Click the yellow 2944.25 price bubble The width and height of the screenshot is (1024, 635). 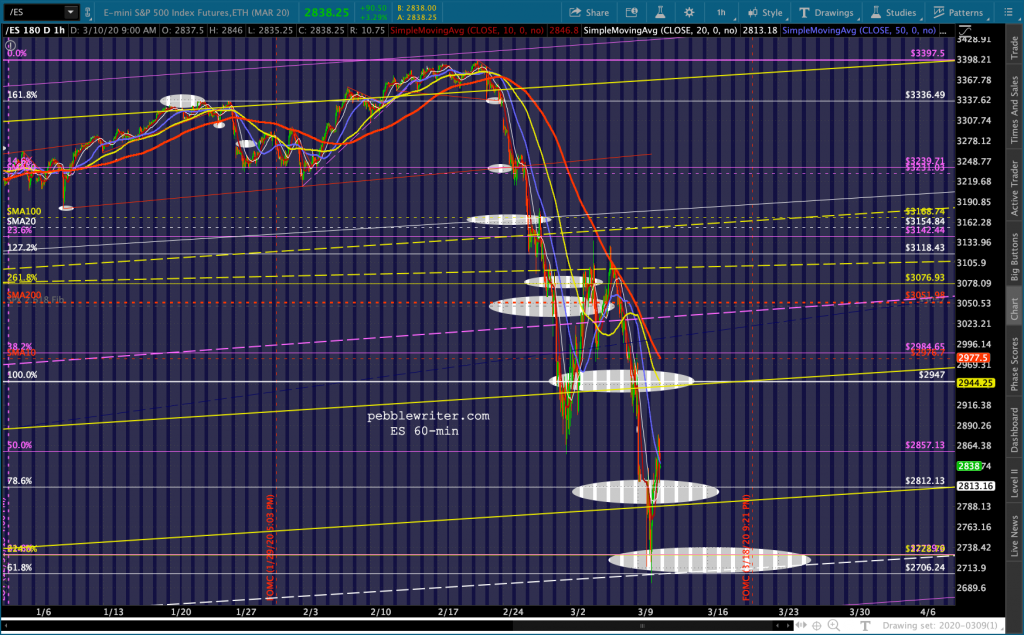[x=976, y=383]
